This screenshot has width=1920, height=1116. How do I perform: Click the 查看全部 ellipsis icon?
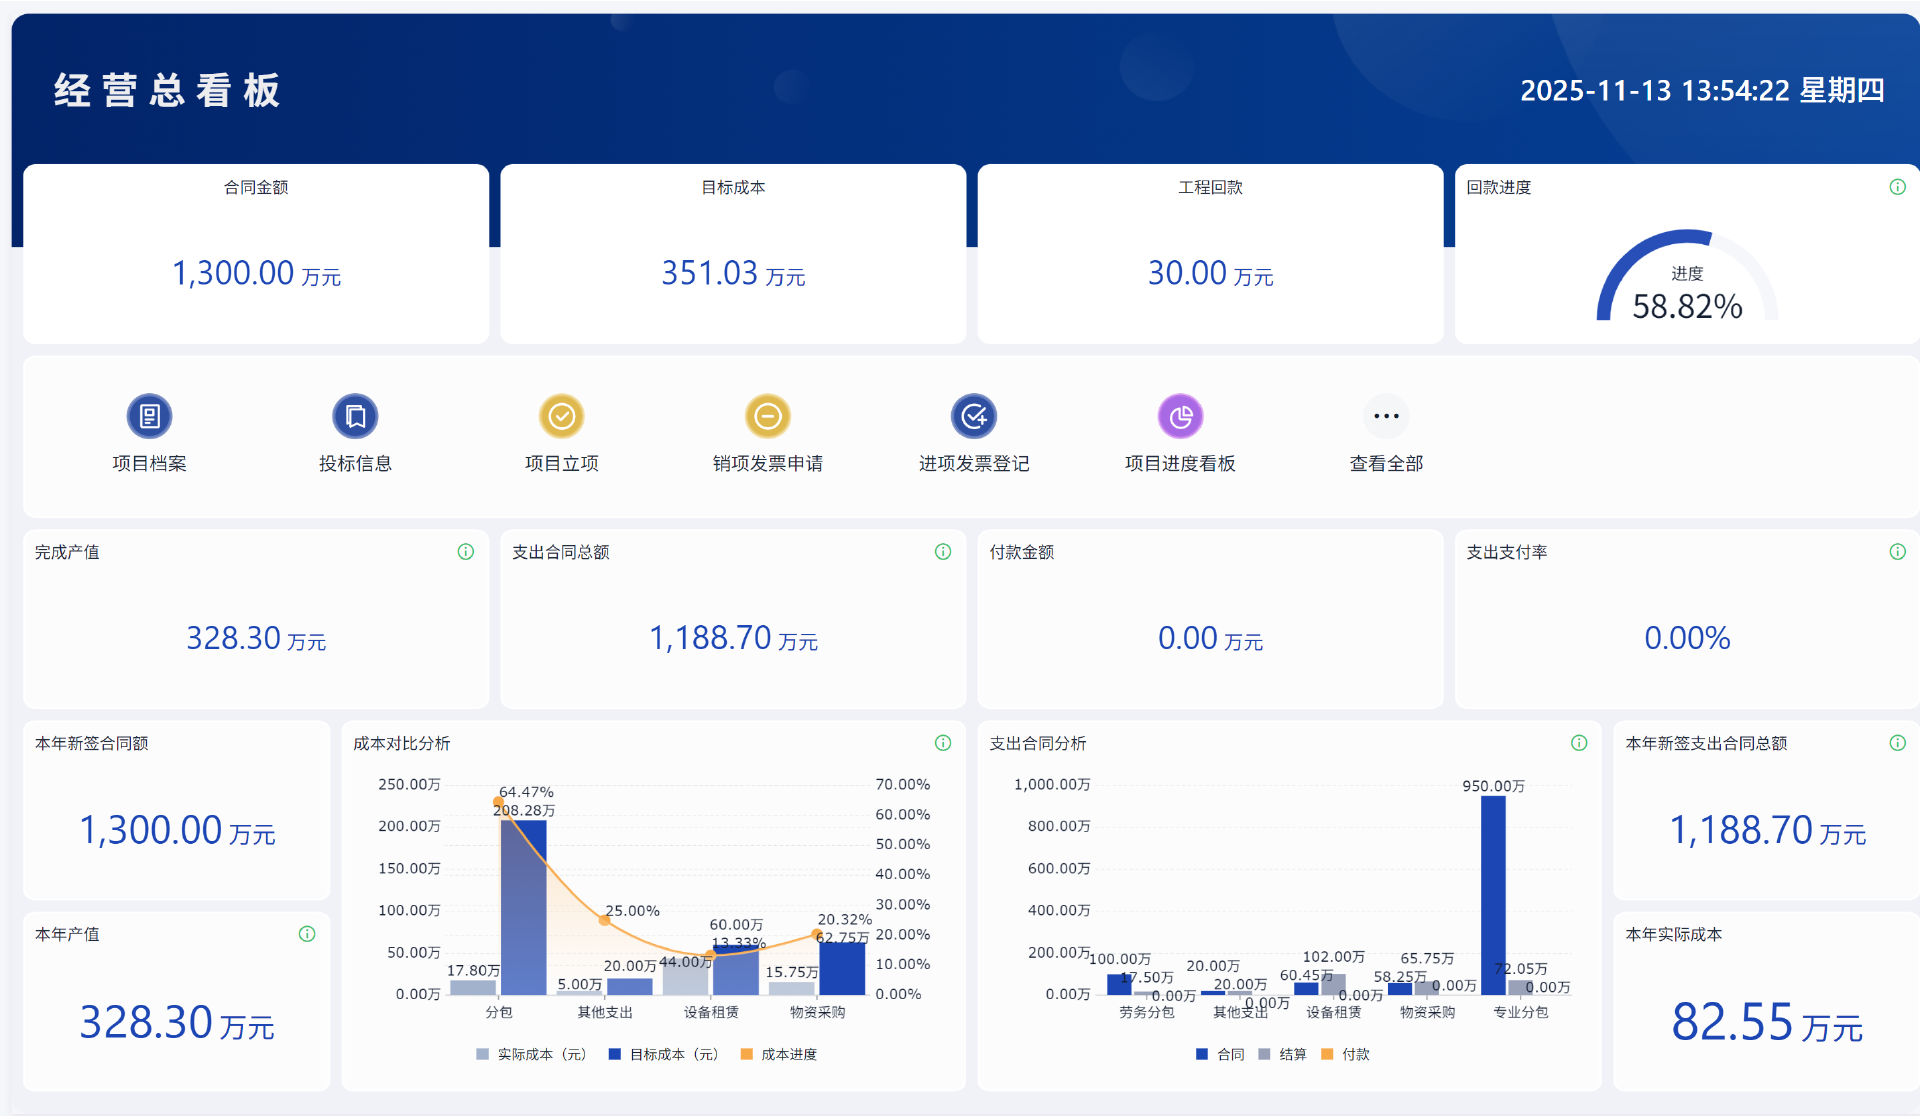(x=1386, y=416)
